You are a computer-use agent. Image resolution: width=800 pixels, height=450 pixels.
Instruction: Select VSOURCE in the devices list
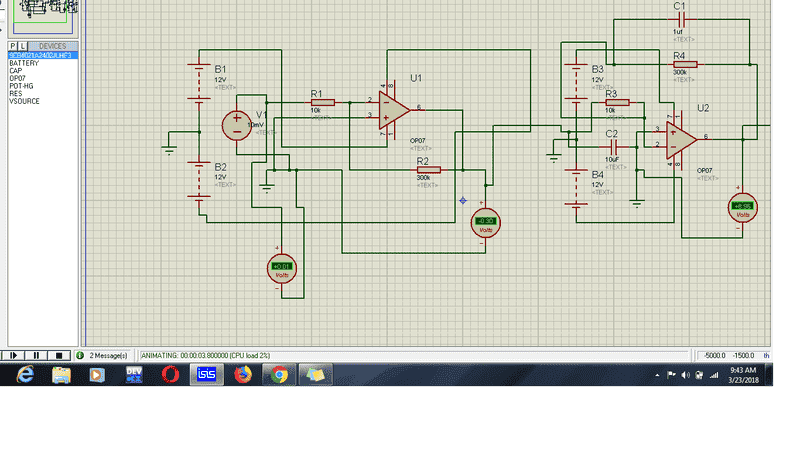24,101
